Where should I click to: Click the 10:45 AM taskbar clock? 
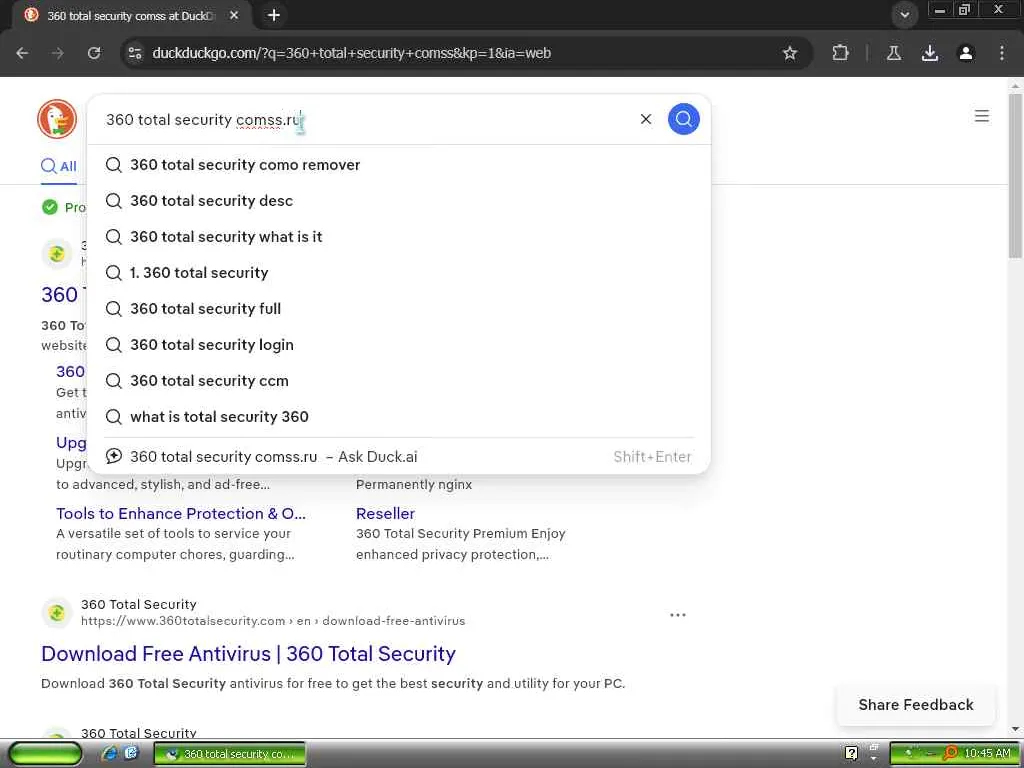pos(987,753)
